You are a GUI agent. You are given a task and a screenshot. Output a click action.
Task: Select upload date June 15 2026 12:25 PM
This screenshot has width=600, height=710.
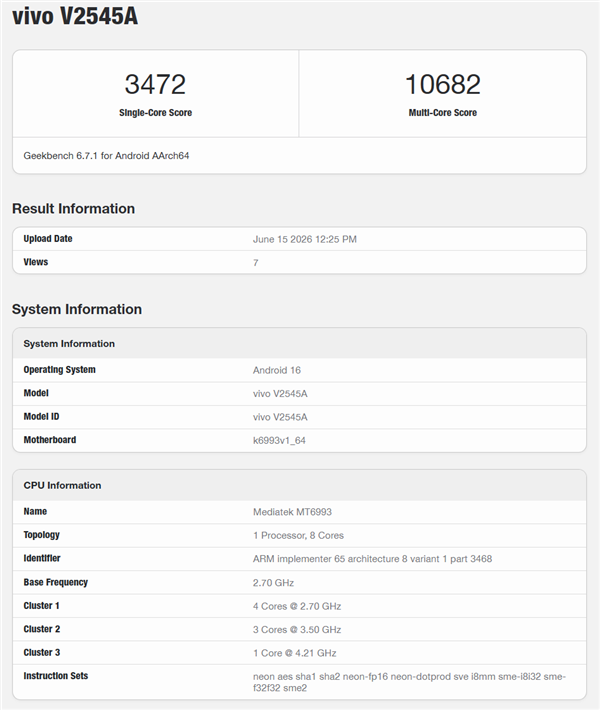click(305, 239)
